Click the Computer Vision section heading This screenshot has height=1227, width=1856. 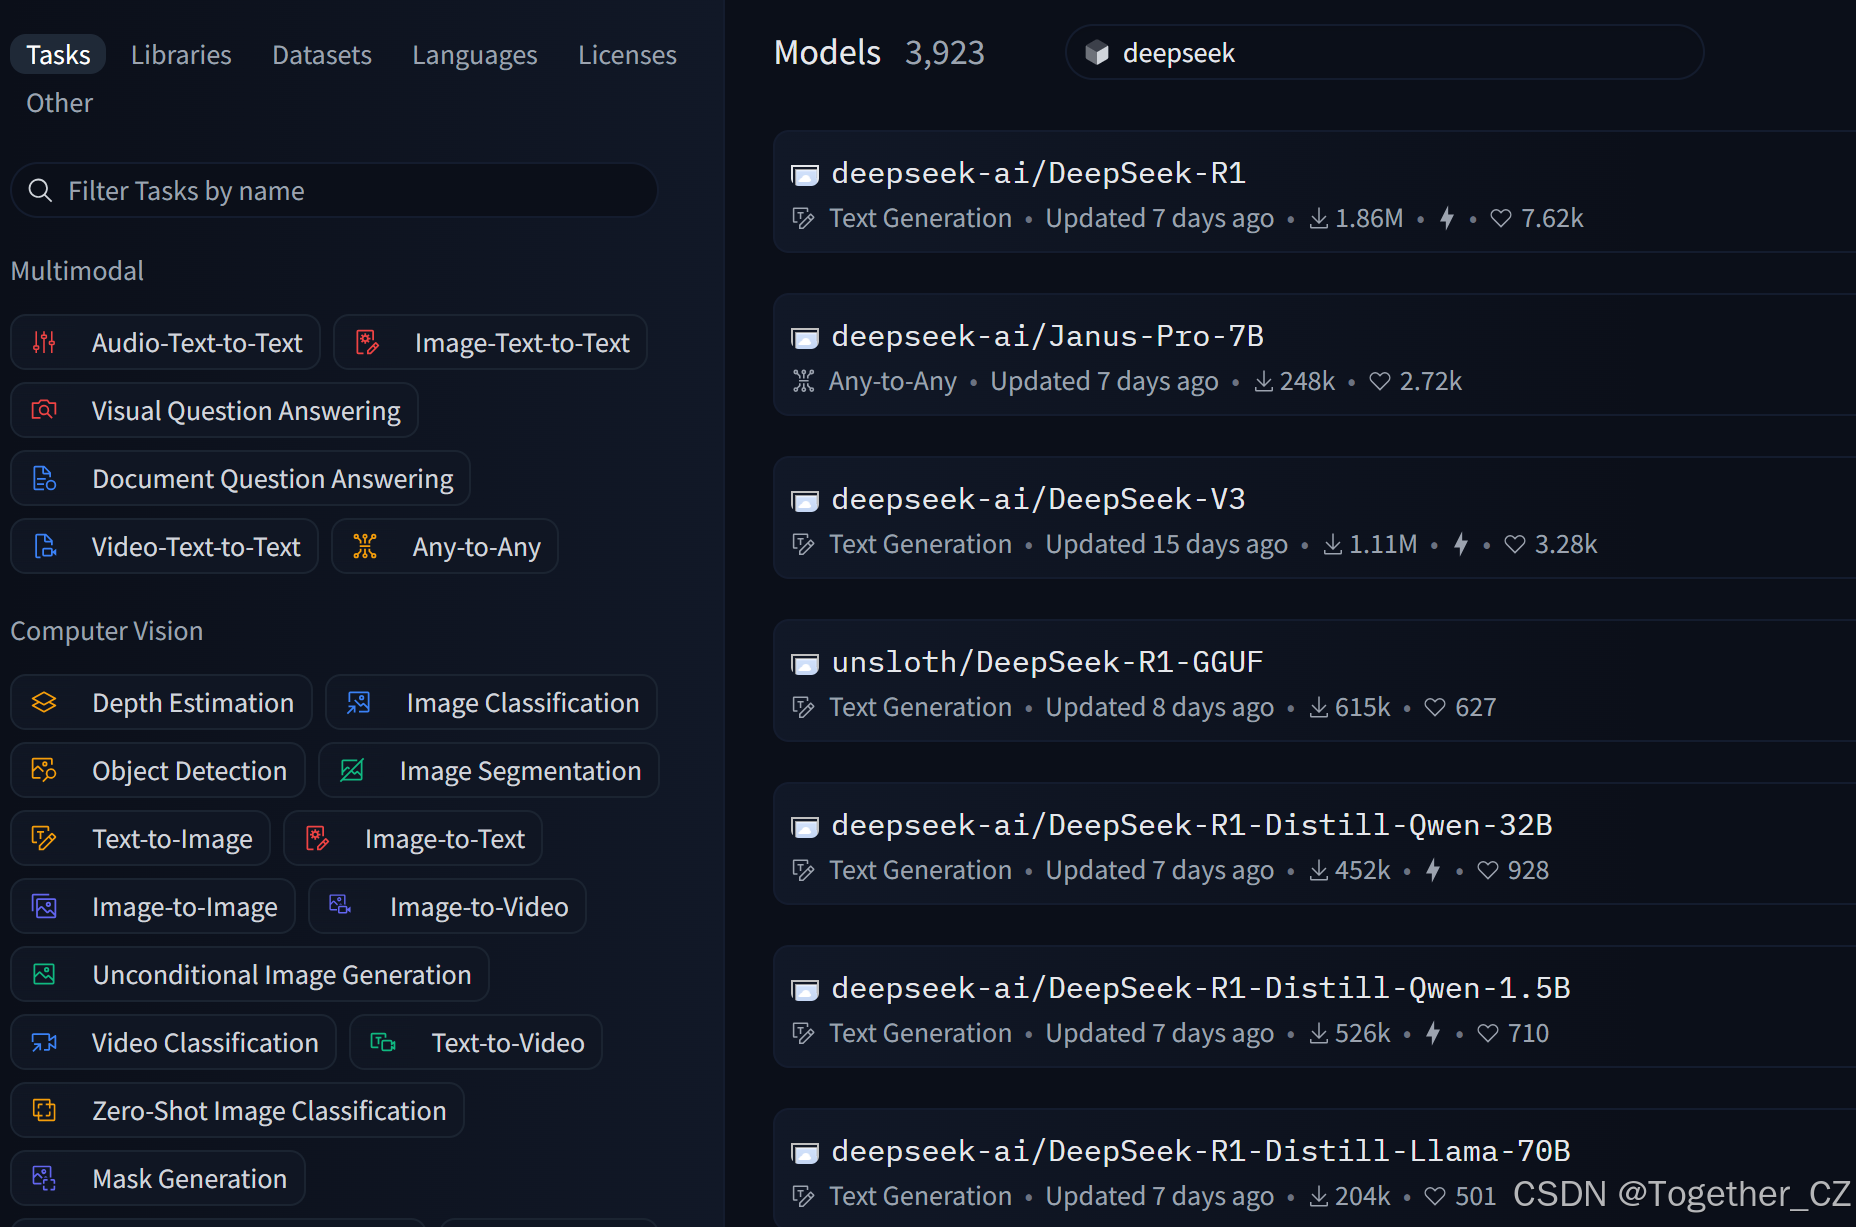[107, 631]
